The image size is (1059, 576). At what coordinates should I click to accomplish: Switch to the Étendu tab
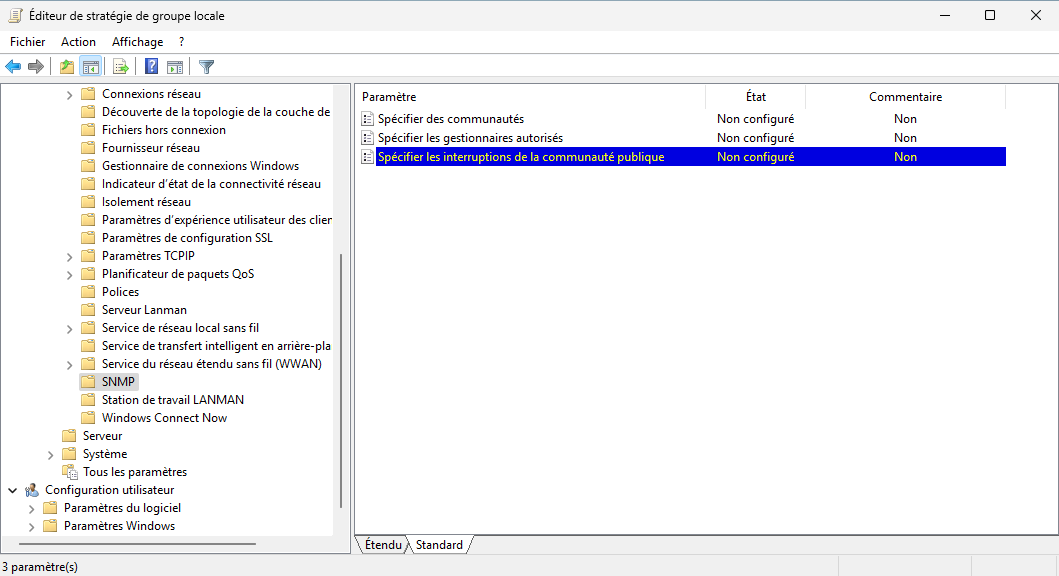point(382,545)
